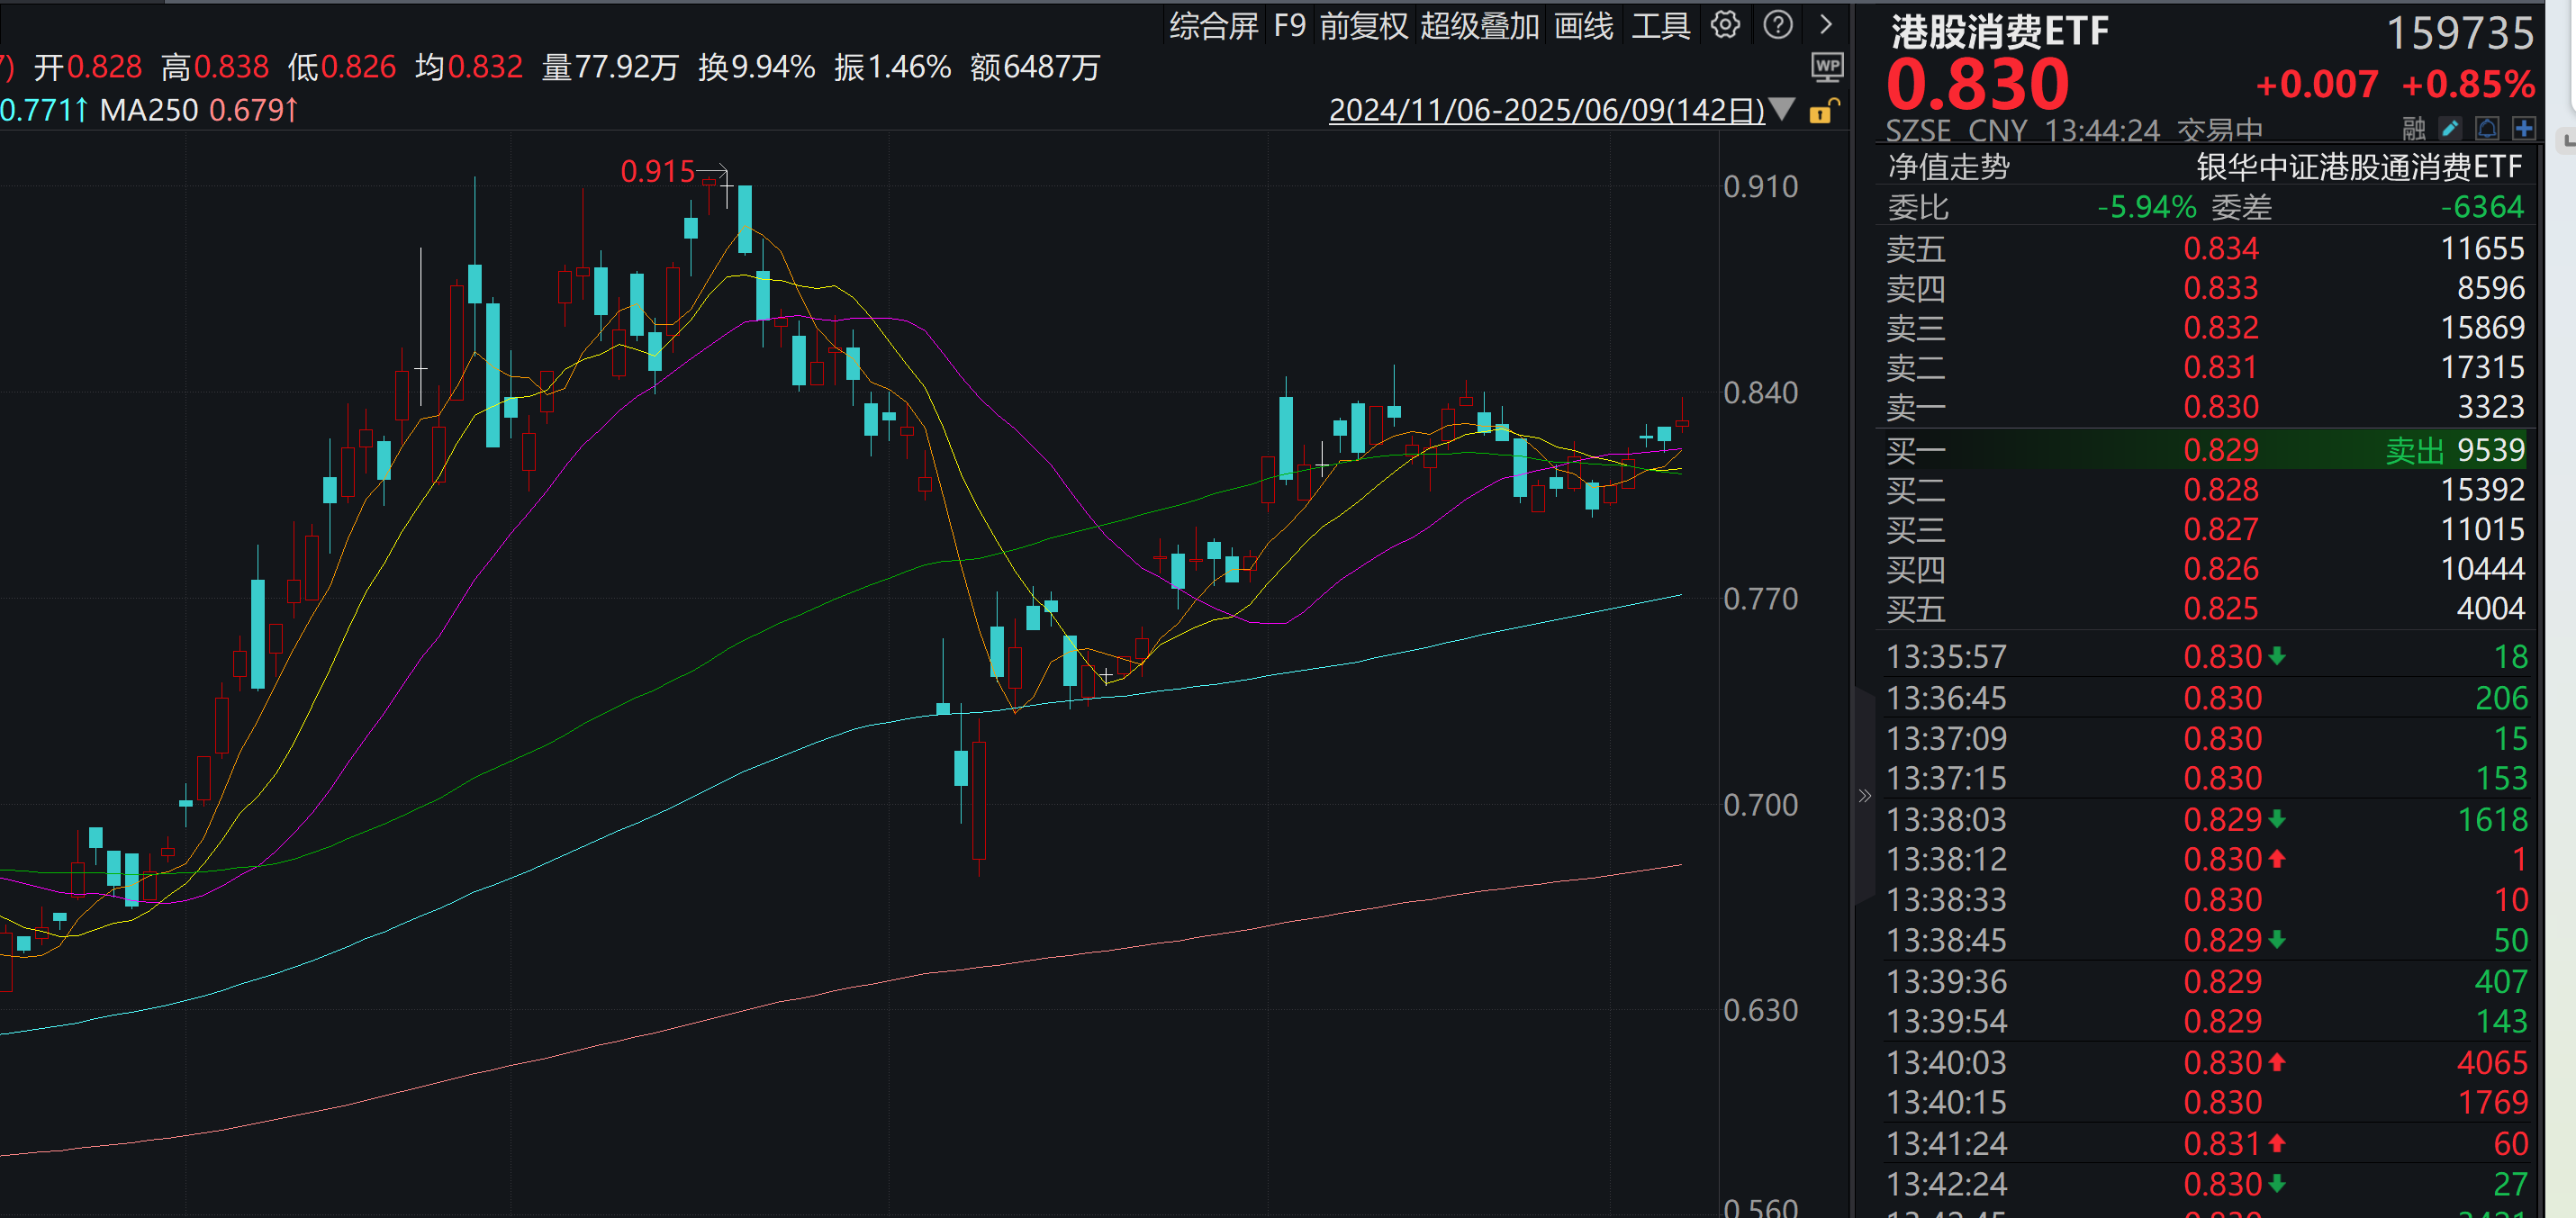Set a price alert bell icon
Screen dimensions: 2576x1218
2487,129
